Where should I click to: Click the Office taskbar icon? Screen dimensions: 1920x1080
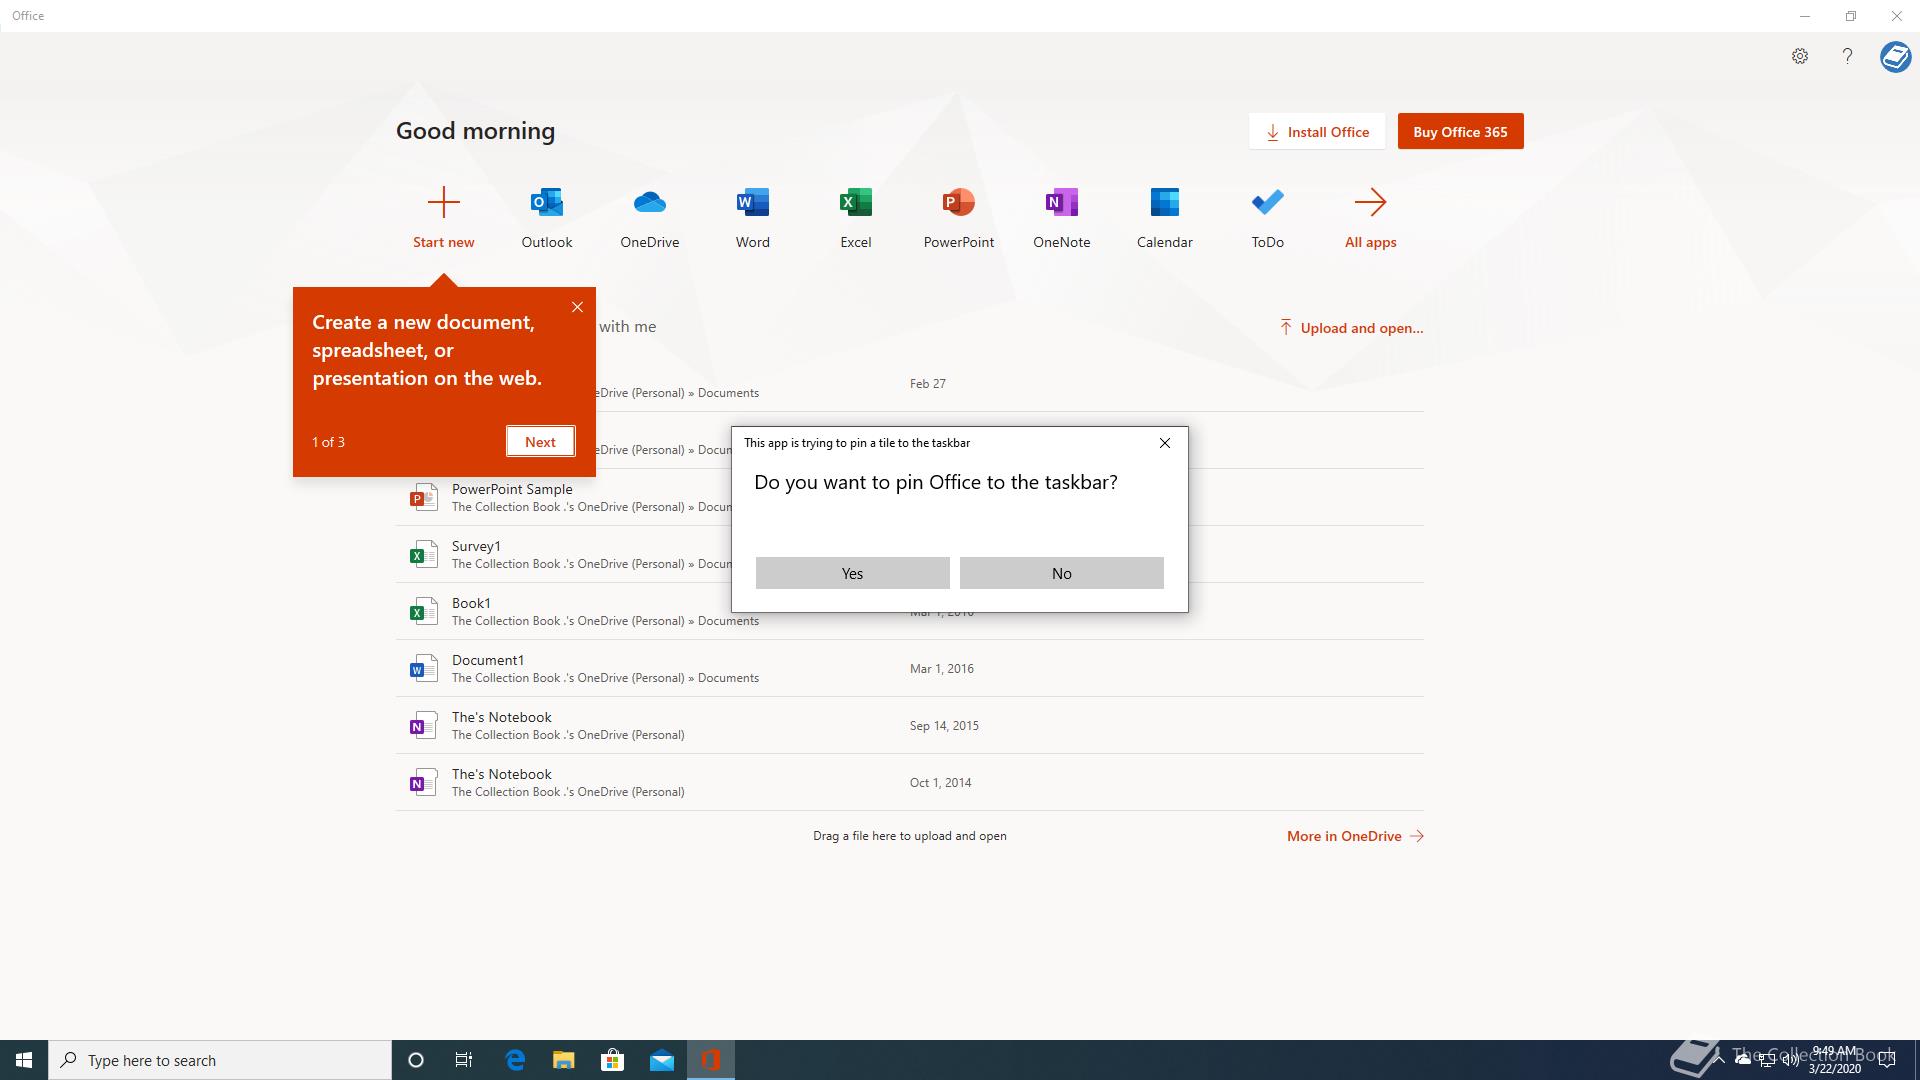(x=711, y=1060)
